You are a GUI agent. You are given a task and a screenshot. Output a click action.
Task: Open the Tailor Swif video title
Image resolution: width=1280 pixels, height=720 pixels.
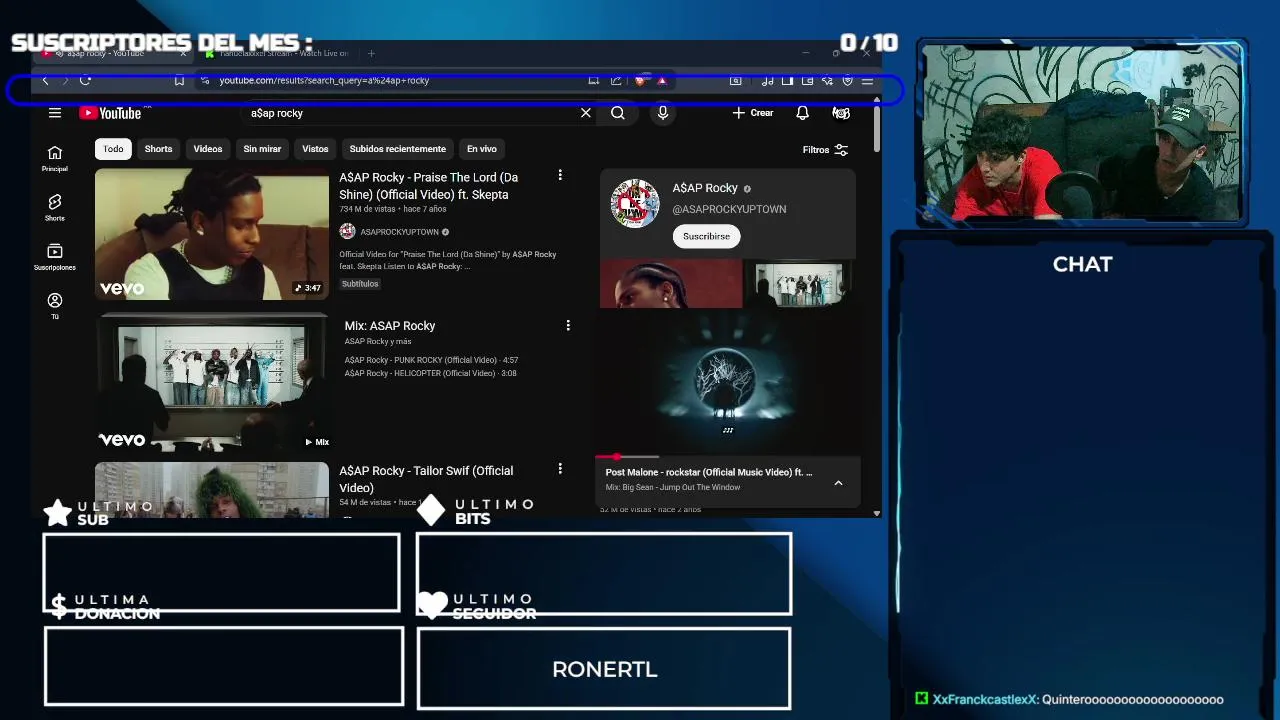426,479
